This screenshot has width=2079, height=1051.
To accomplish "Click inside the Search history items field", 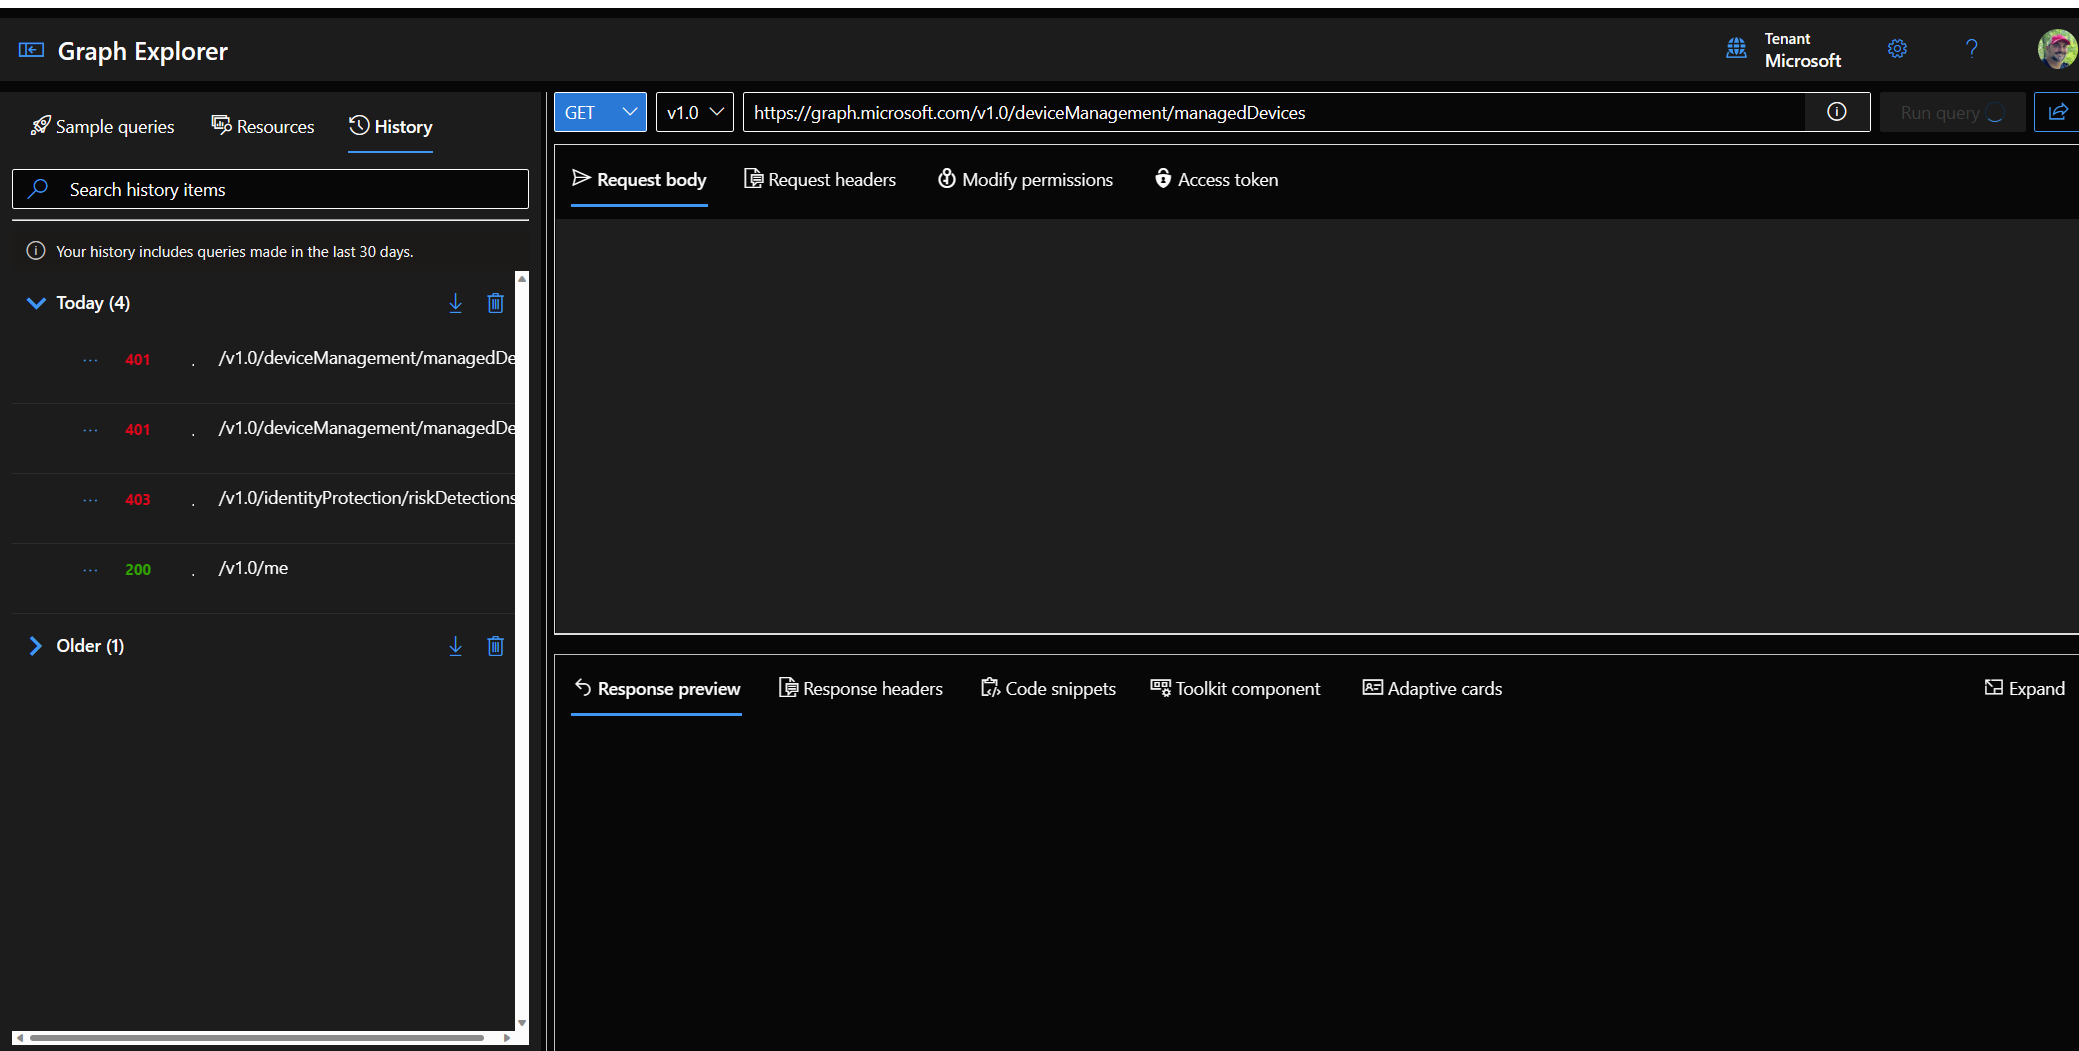I will tap(270, 189).
